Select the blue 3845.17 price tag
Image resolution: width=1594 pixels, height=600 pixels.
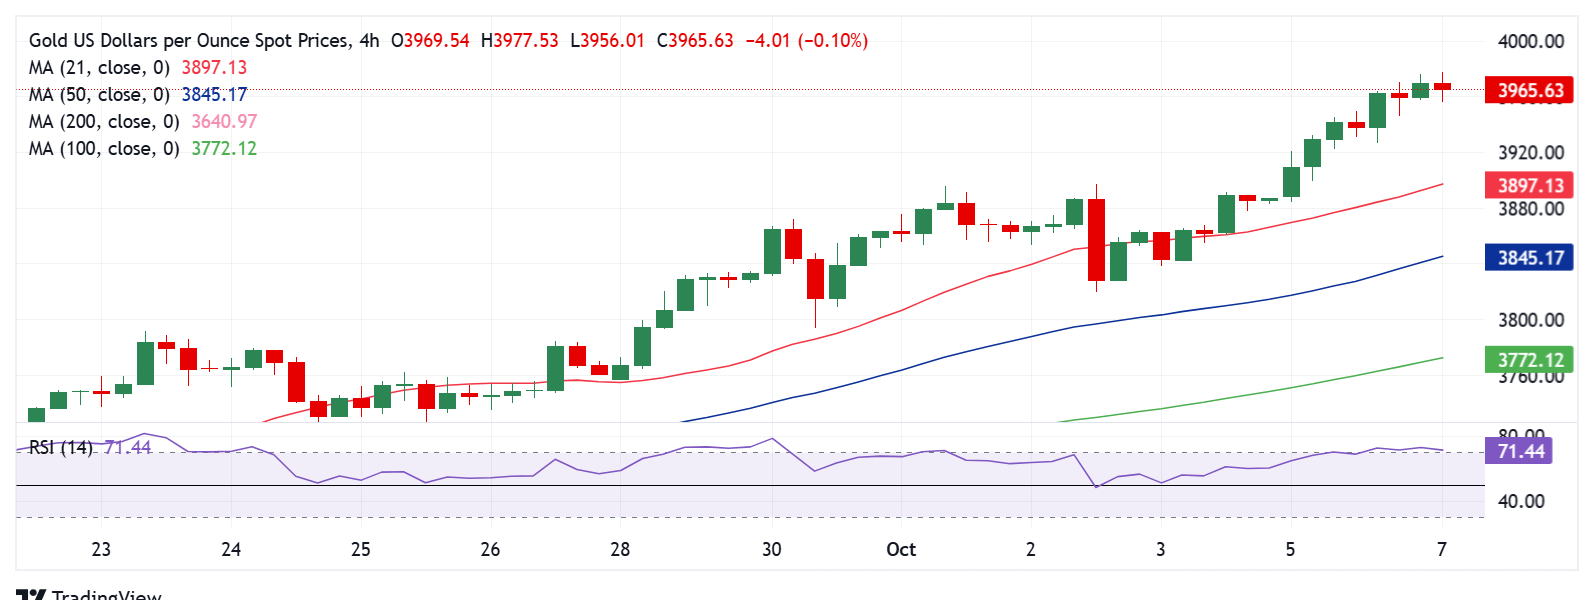[x=1529, y=258]
